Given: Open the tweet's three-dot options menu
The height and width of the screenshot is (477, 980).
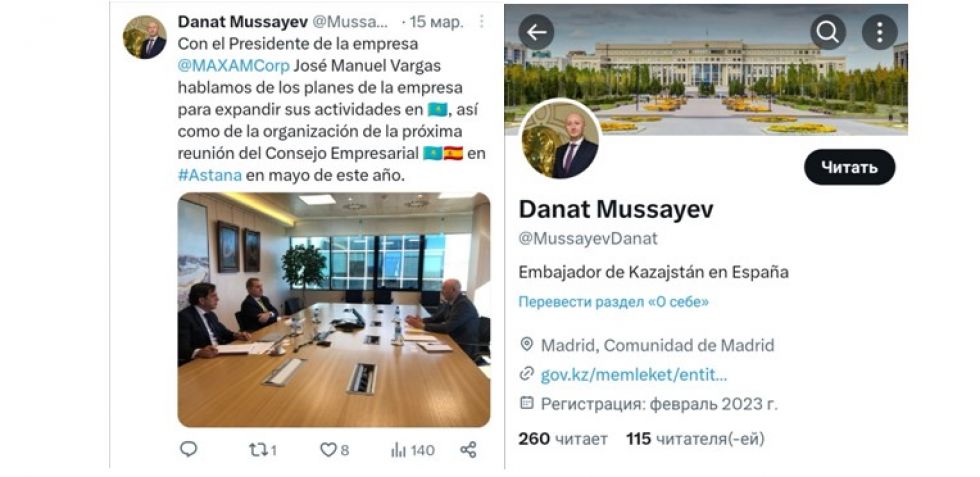Looking at the screenshot, I should [481, 21].
